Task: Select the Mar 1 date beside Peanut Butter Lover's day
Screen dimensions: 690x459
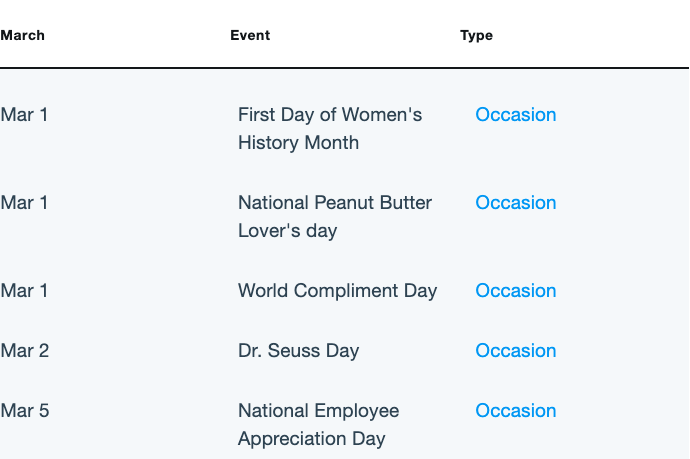Action: (24, 203)
